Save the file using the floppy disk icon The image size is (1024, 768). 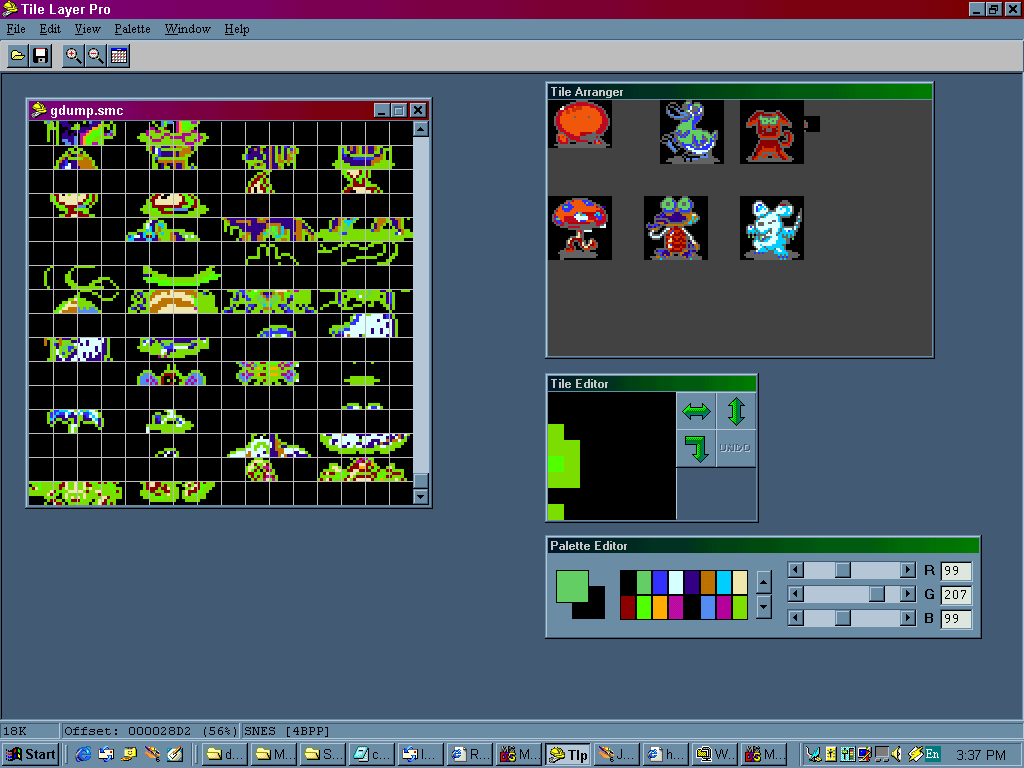[40, 56]
